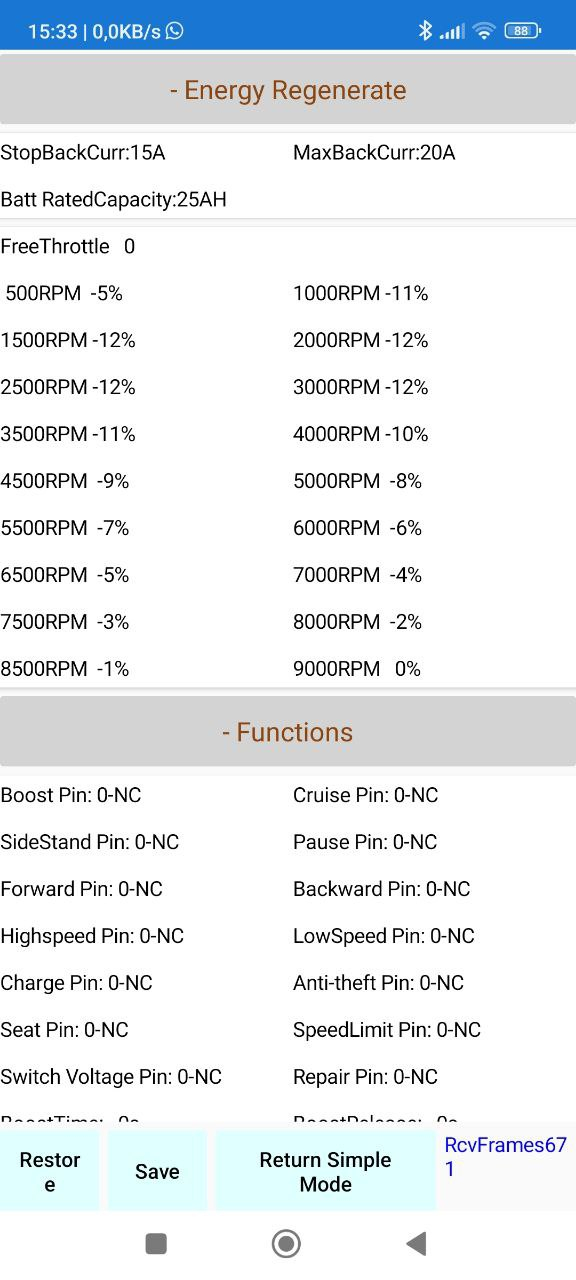Click the Restore button
The height and width of the screenshot is (1280, 576).
point(49,1171)
